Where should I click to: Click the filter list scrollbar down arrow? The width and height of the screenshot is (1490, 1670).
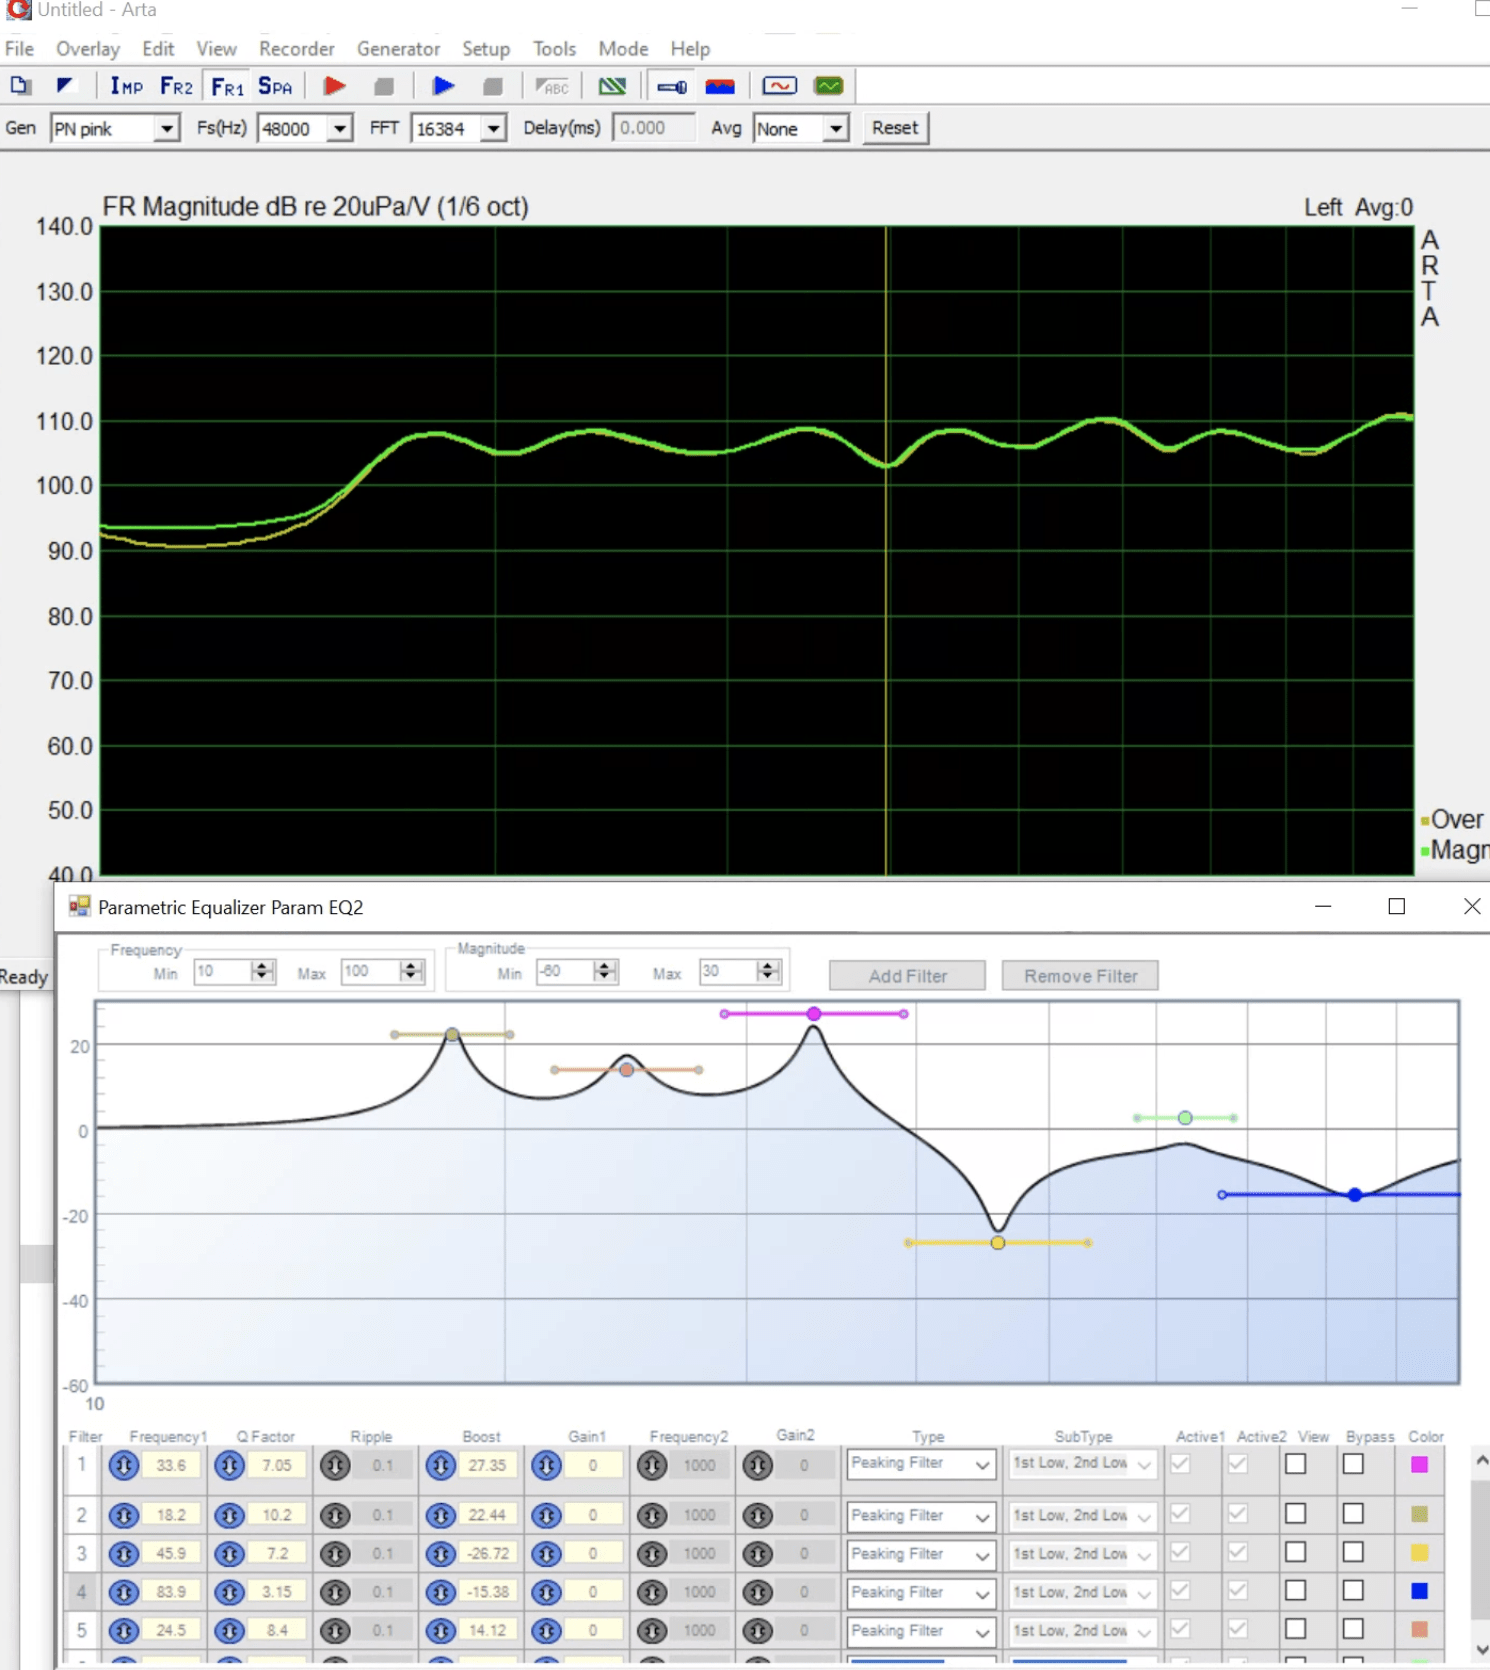(x=1481, y=1650)
